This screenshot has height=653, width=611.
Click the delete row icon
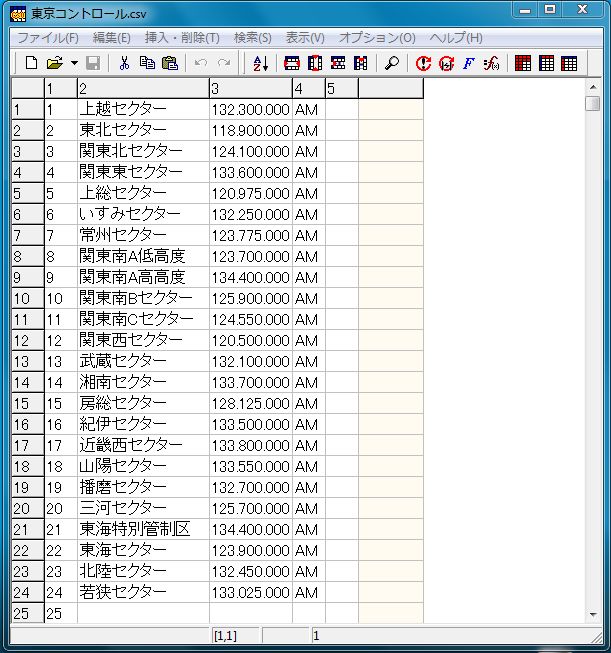338,63
